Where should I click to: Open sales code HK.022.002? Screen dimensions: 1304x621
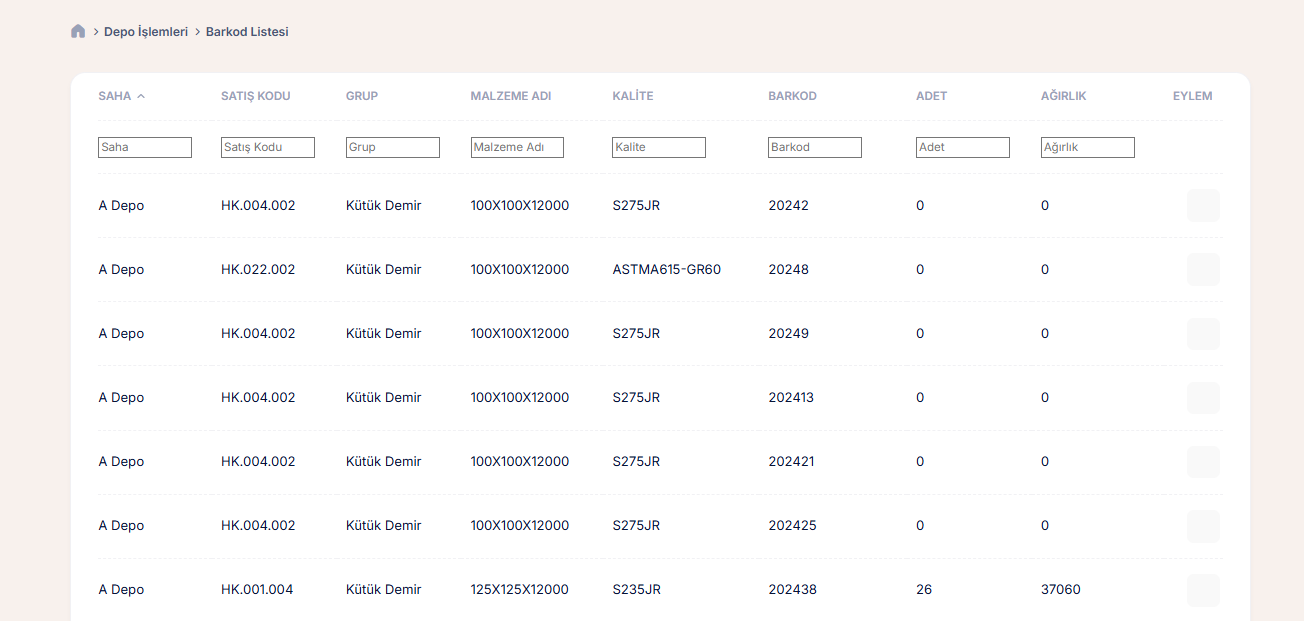tap(258, 270)
